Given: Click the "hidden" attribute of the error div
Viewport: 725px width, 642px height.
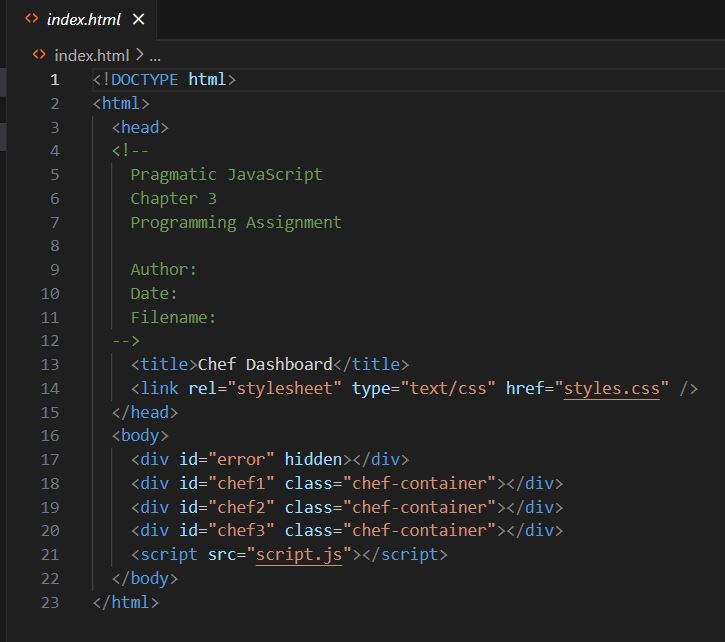Looking at the screenshot, I should pos(313,459).
